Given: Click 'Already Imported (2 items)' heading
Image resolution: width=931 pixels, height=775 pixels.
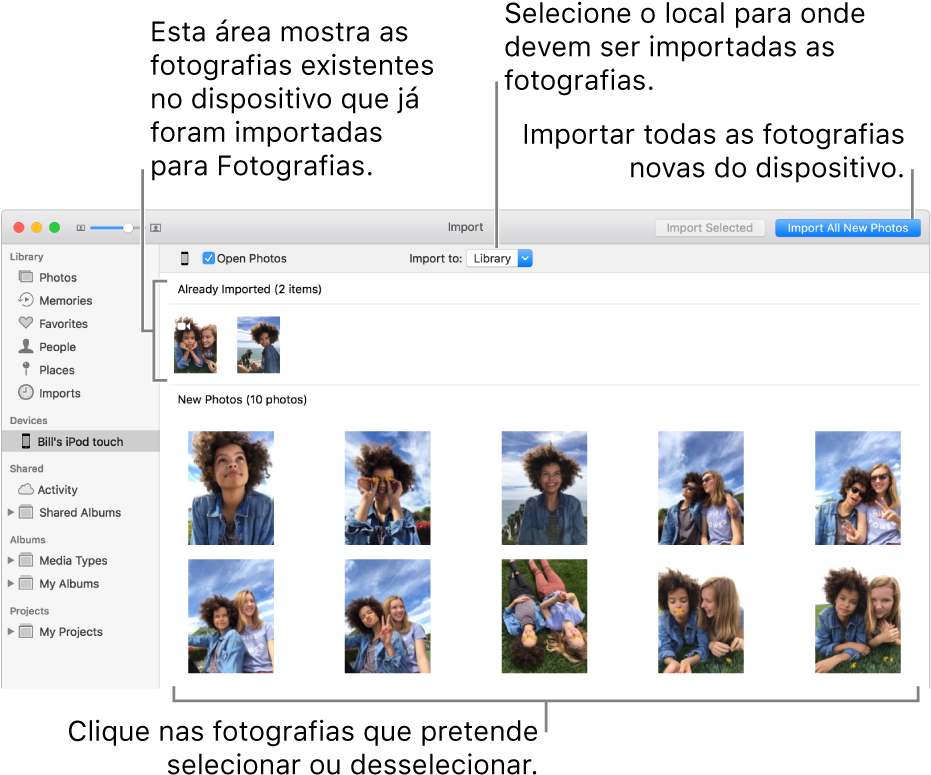Looking at the screenshot, I should [x=249, y=289].
